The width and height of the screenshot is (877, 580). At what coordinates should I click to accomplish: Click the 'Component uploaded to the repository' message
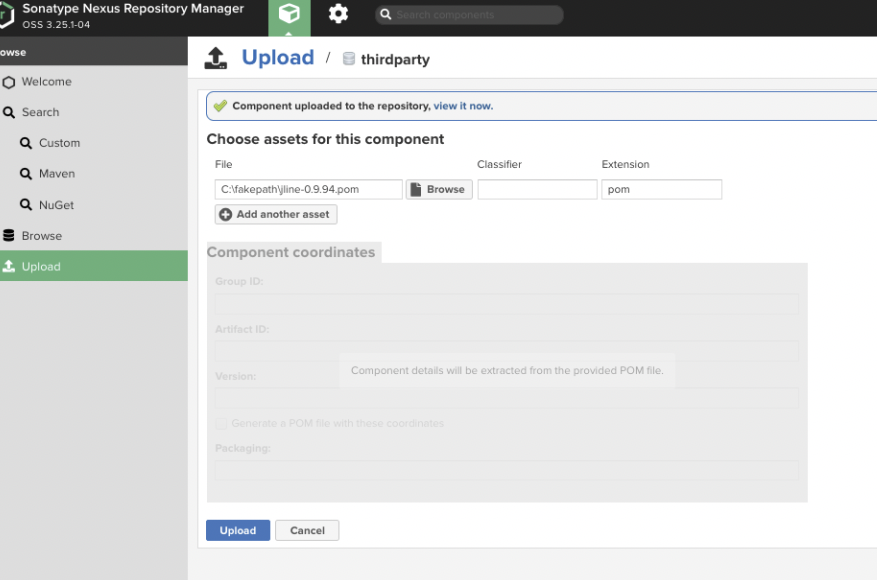pyautogui.click(x=331, y=106)
